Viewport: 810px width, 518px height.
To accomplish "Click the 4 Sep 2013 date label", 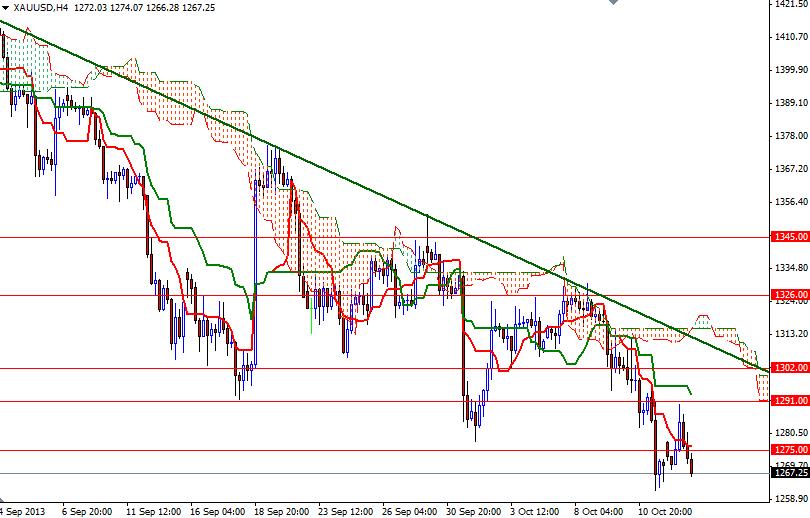I will click(x=23, y=512).
